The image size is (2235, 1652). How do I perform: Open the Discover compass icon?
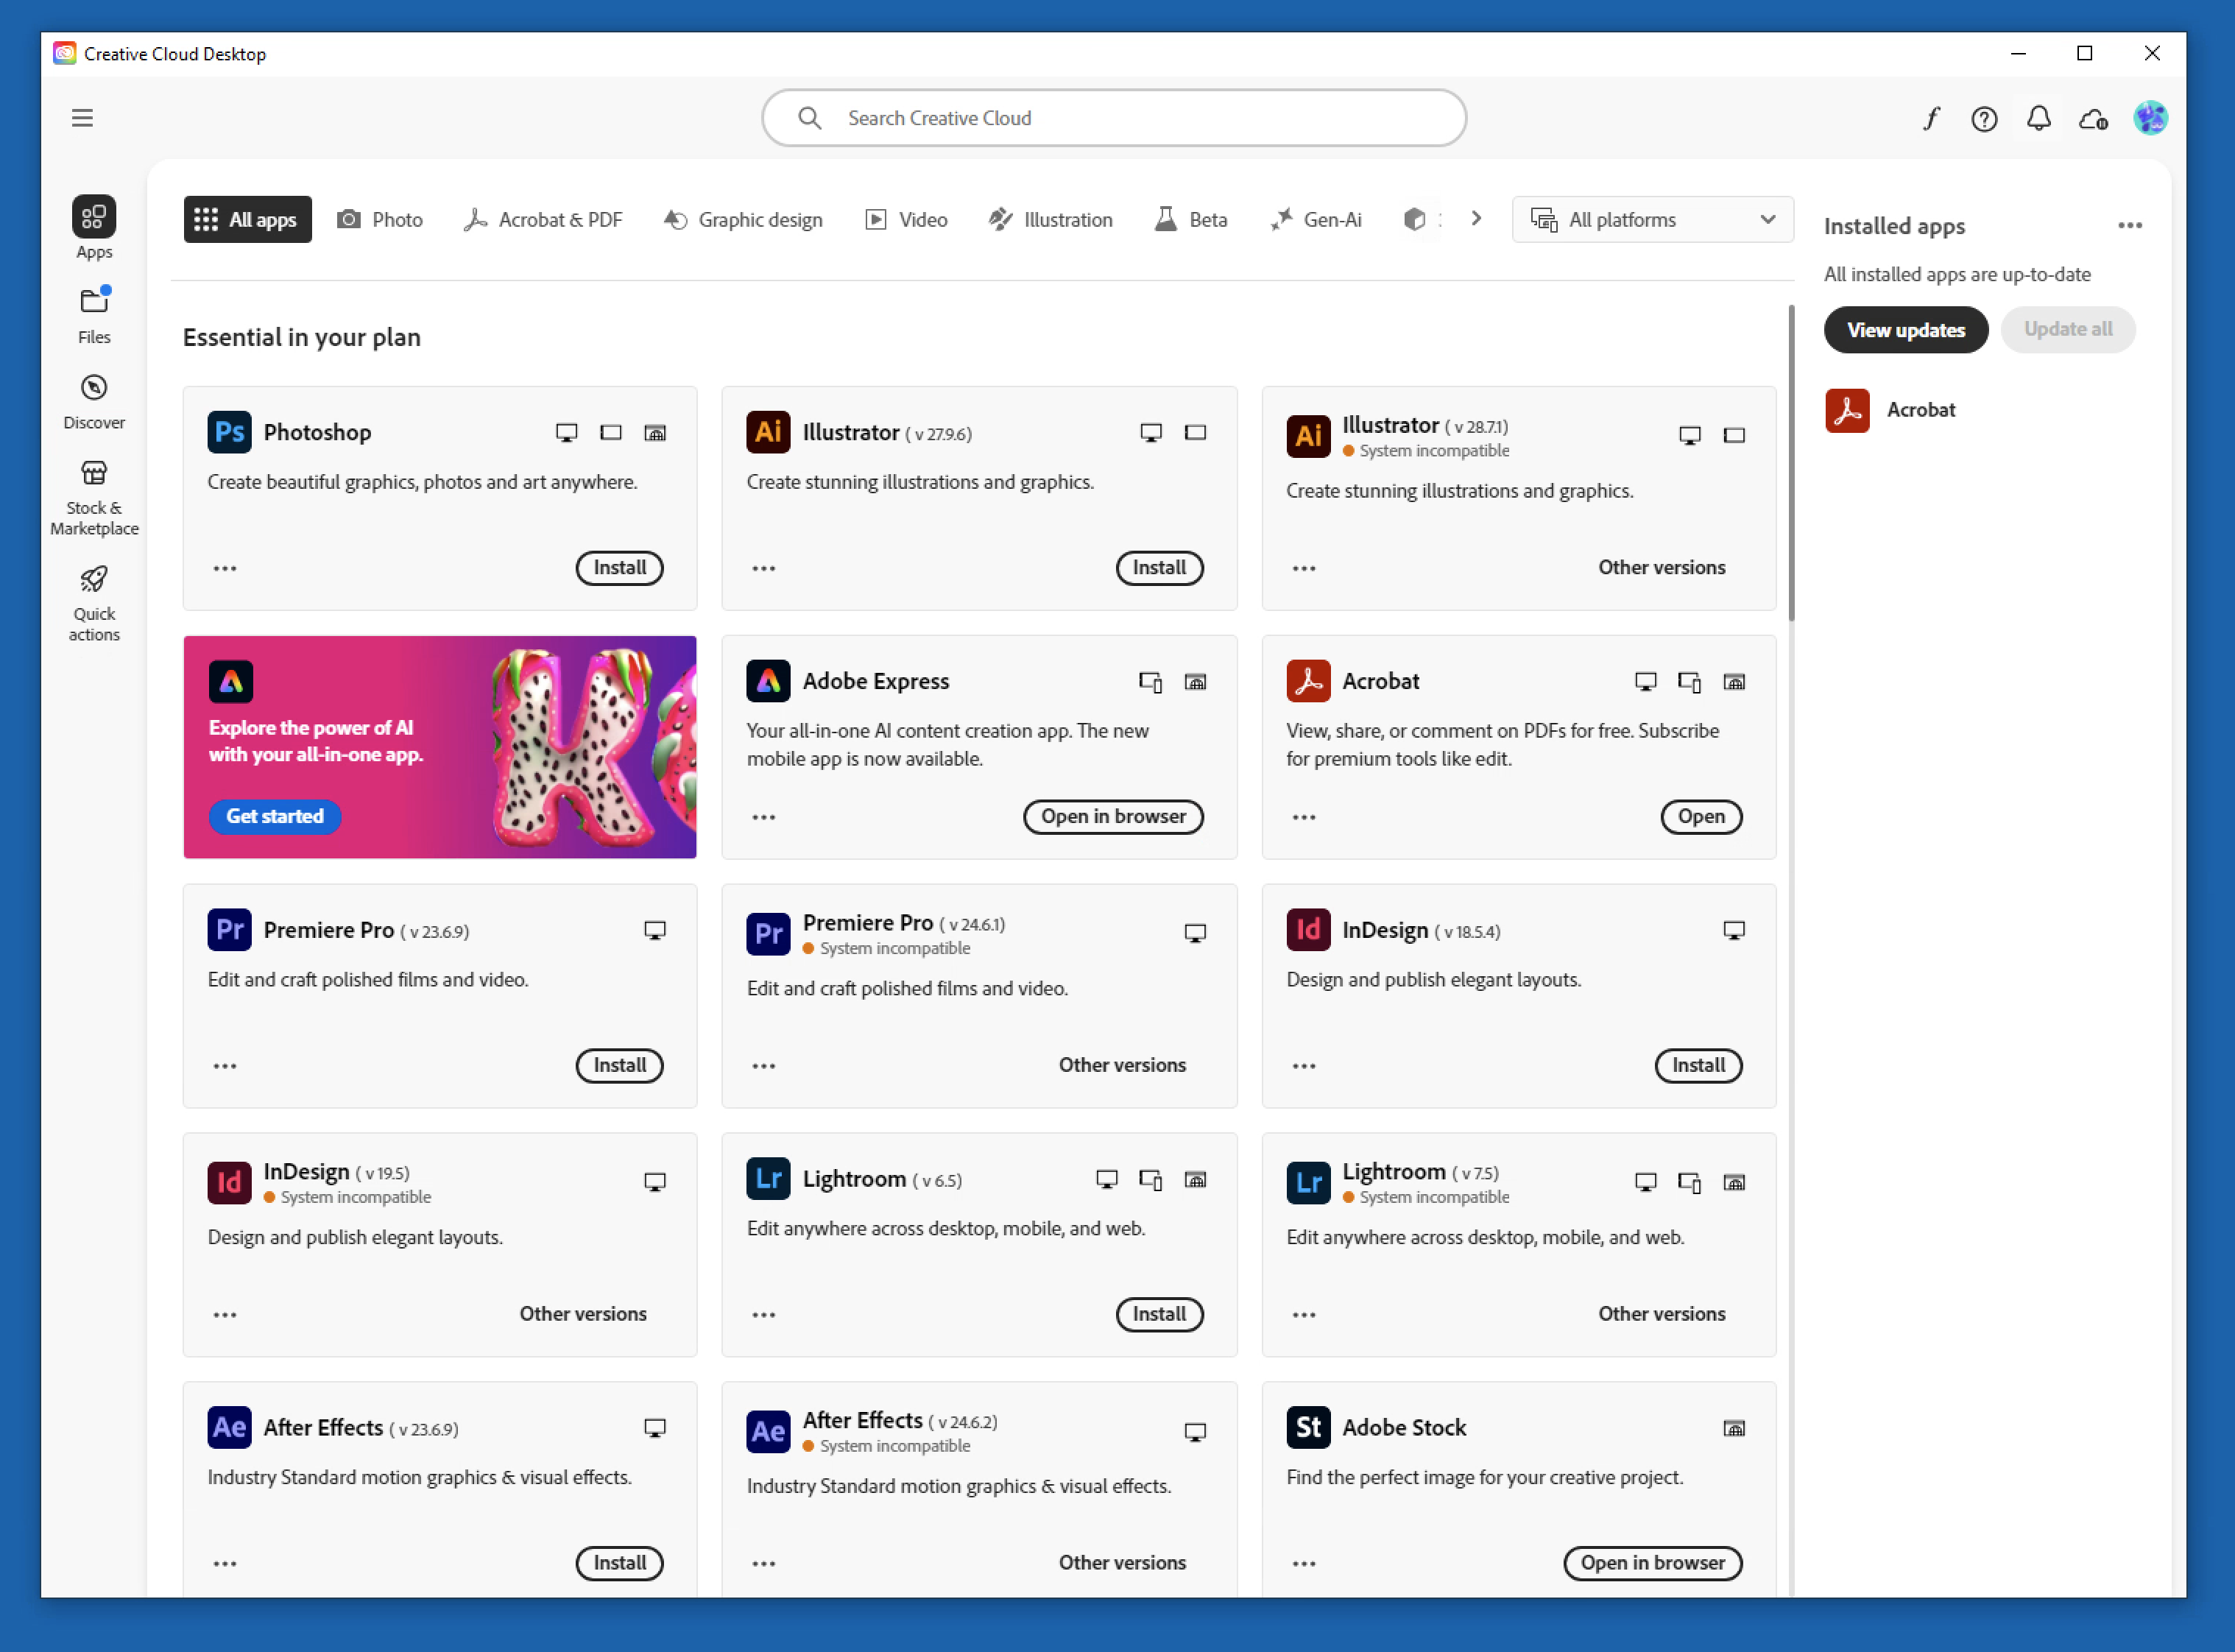pyautogui.click(x=94, y=400)
